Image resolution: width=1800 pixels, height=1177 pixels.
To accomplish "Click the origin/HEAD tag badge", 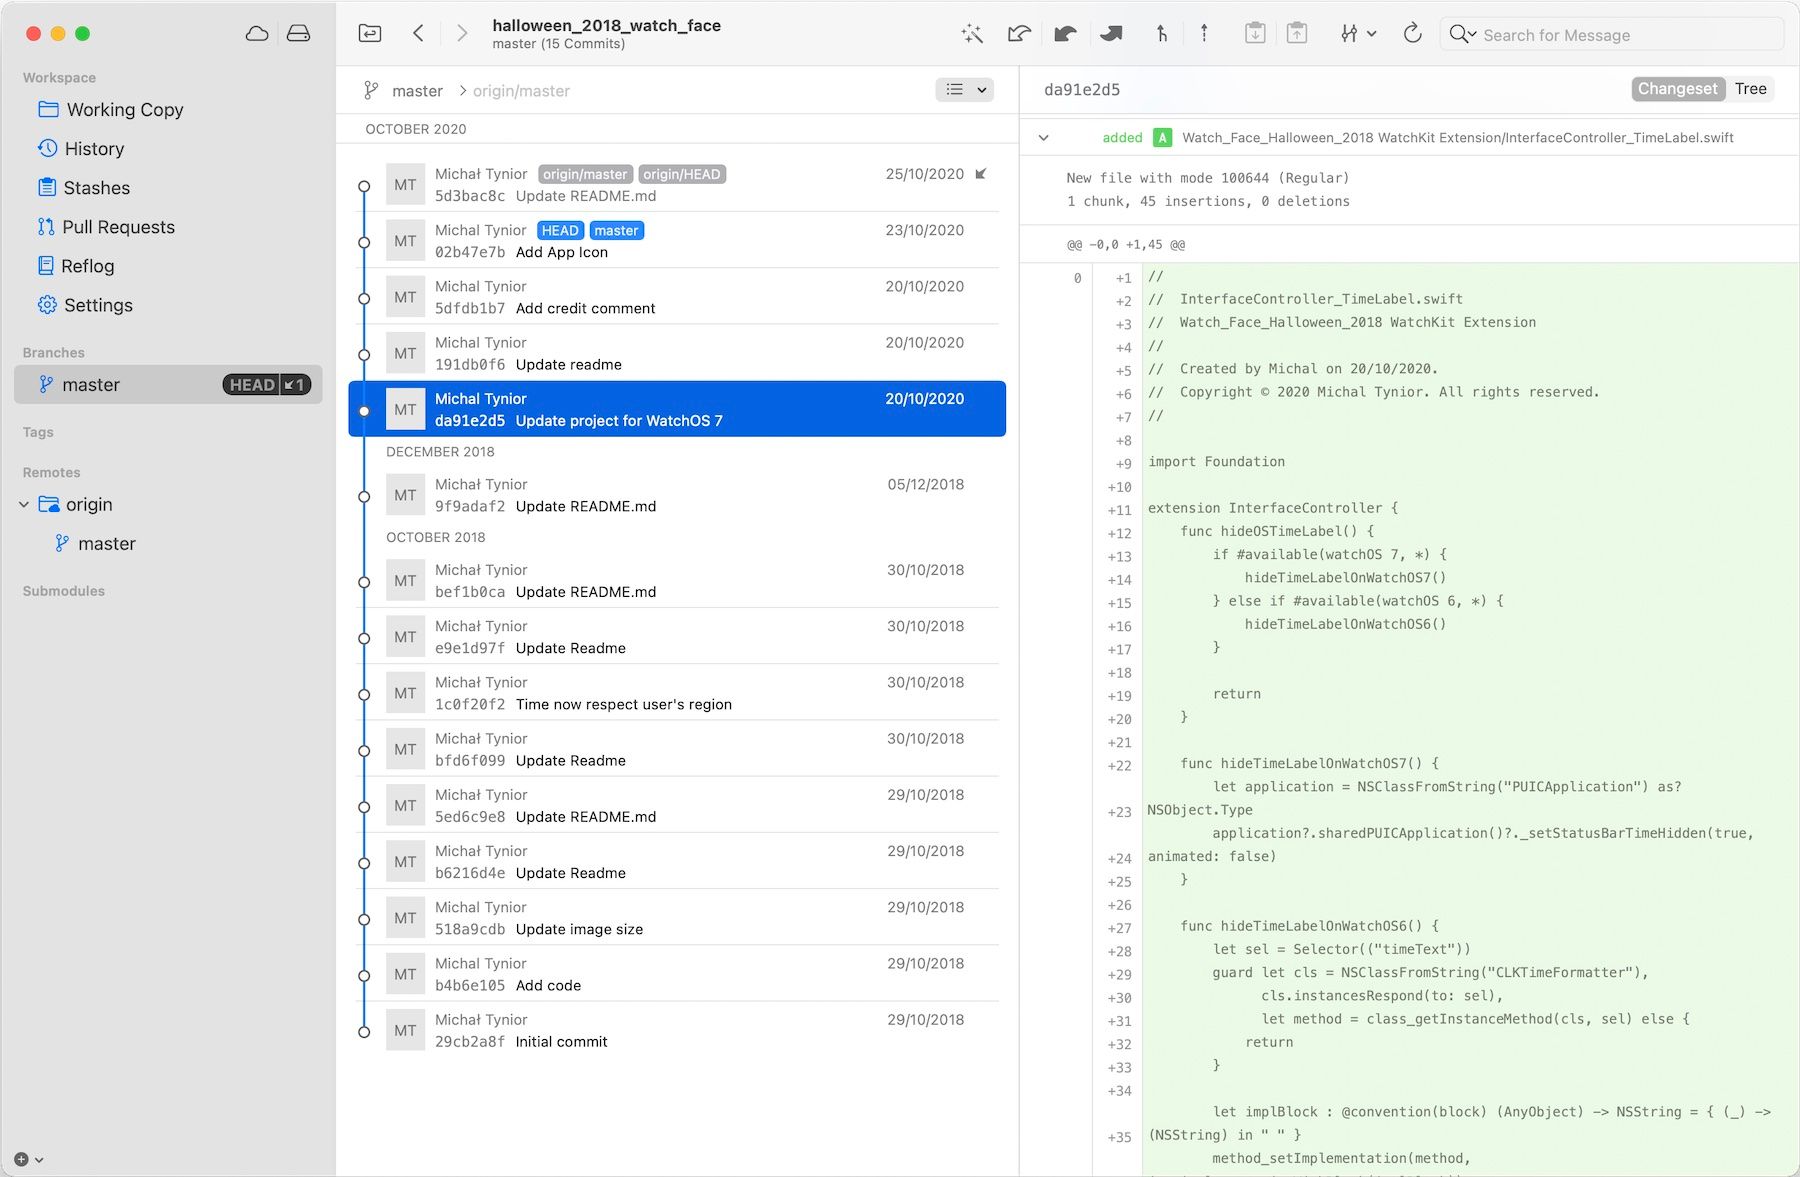I will click(682, 174).
